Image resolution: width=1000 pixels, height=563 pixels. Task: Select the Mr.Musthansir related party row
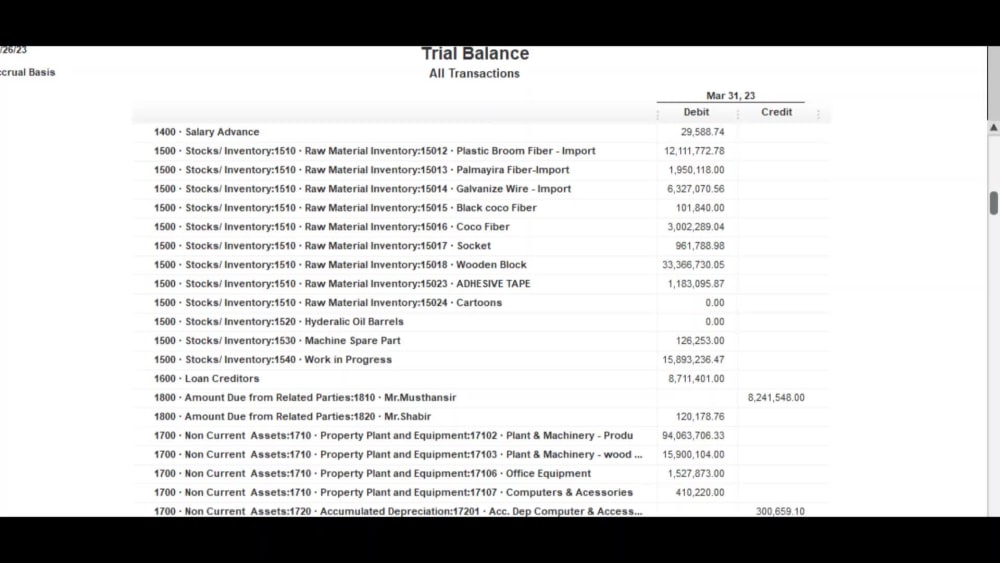[482, 398]
